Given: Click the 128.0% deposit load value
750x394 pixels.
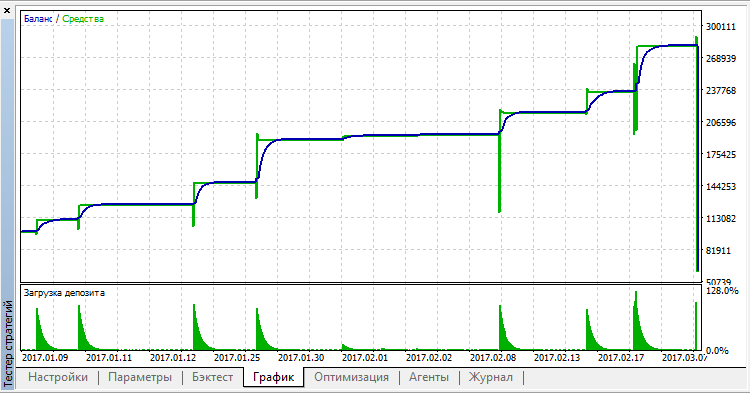Looking at the screenshot, I should click(722, 291).
